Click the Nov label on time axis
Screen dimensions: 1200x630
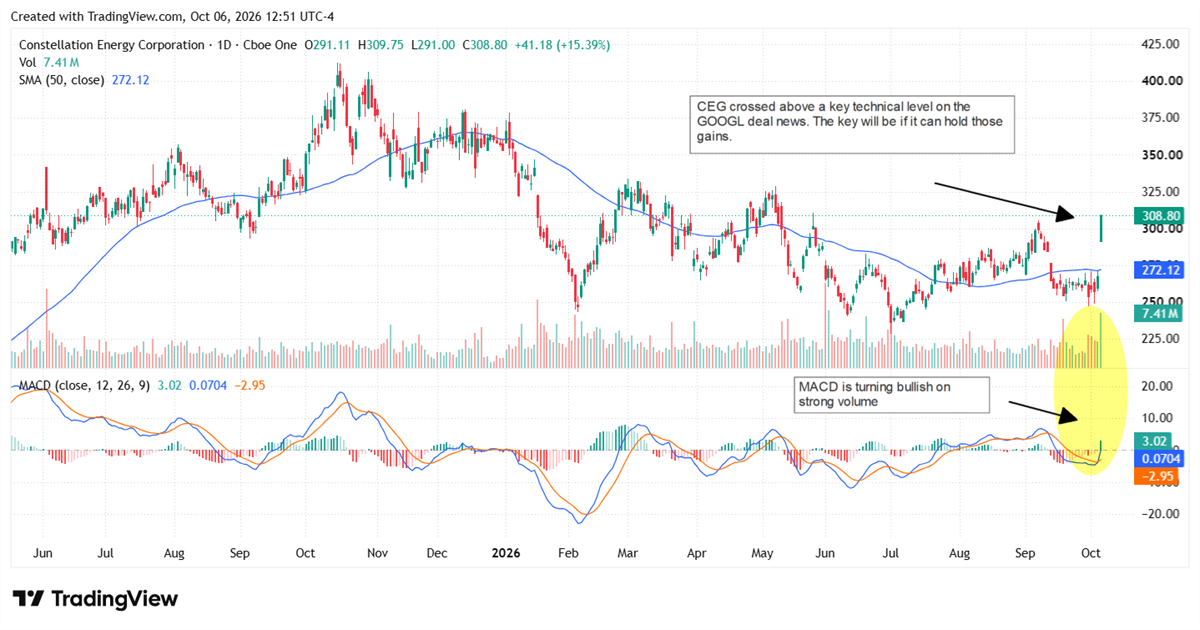click(376, 552)
